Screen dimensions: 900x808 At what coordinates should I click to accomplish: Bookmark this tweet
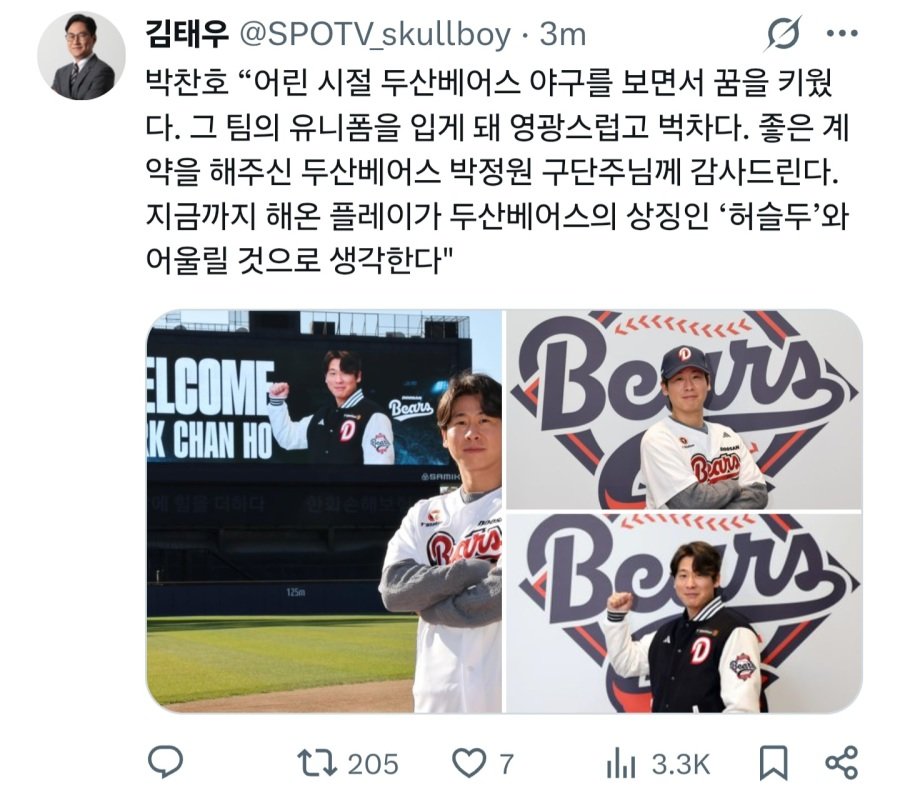(x=774, y=764)
